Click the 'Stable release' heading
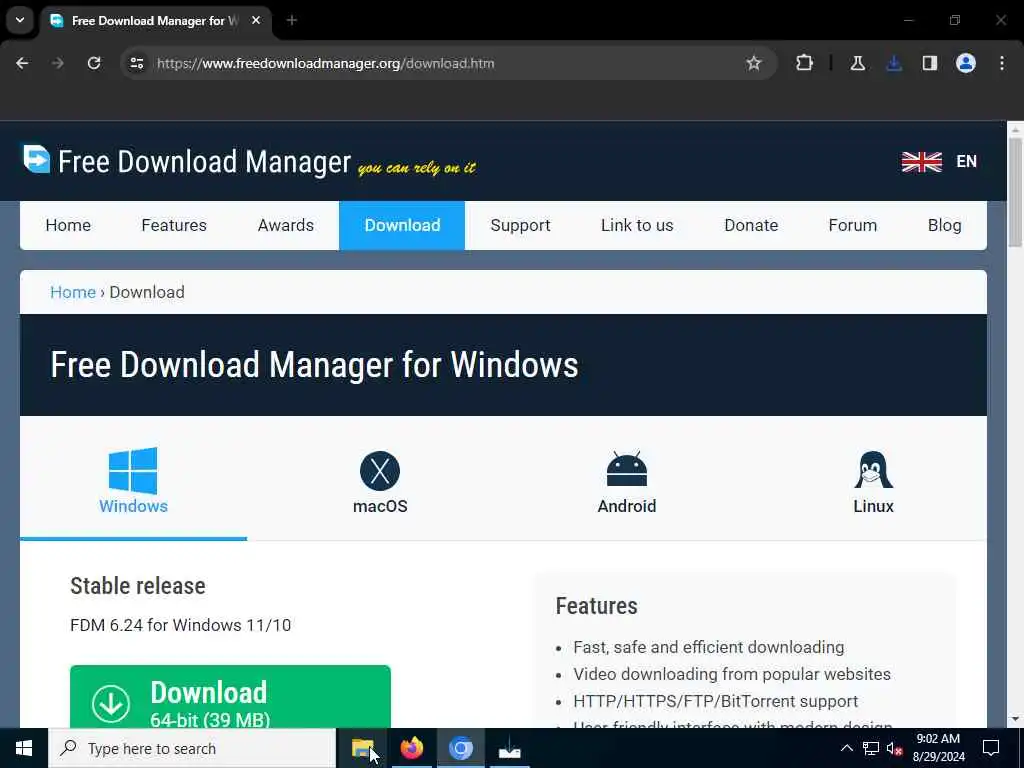This screenshot has width=1024, height=768. point(138,586)
